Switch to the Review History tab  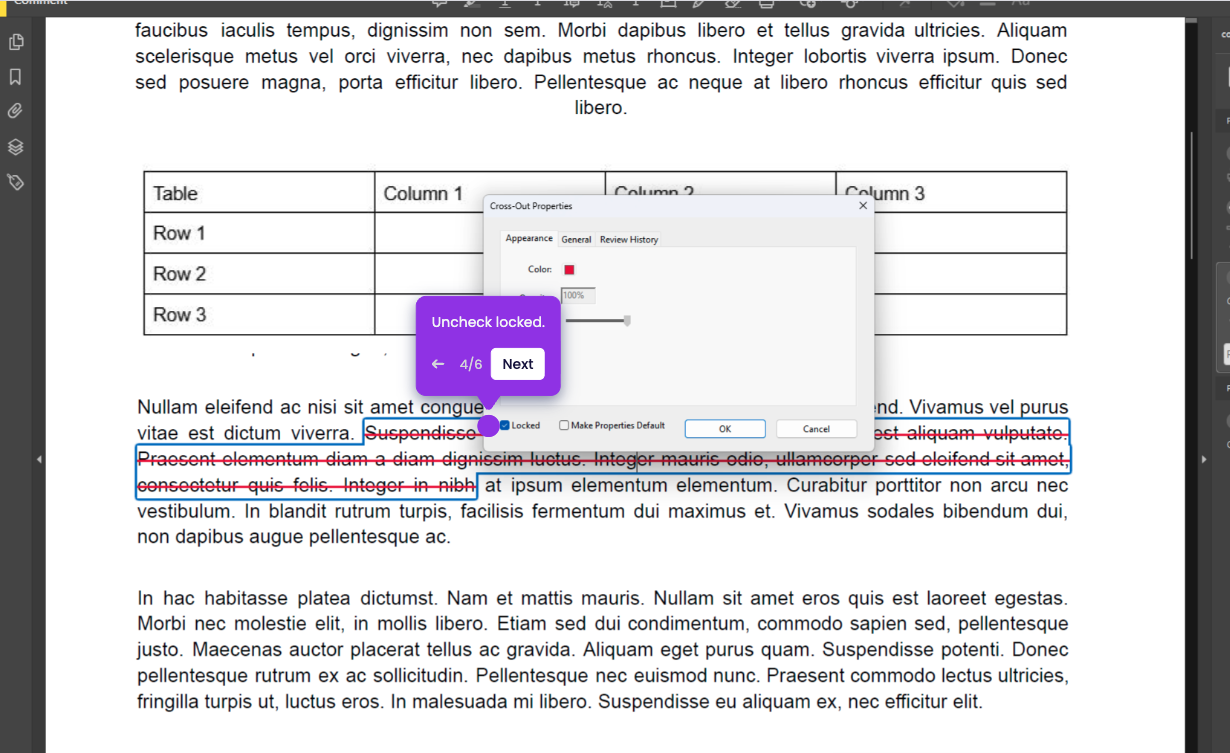[x=629, y=239]
